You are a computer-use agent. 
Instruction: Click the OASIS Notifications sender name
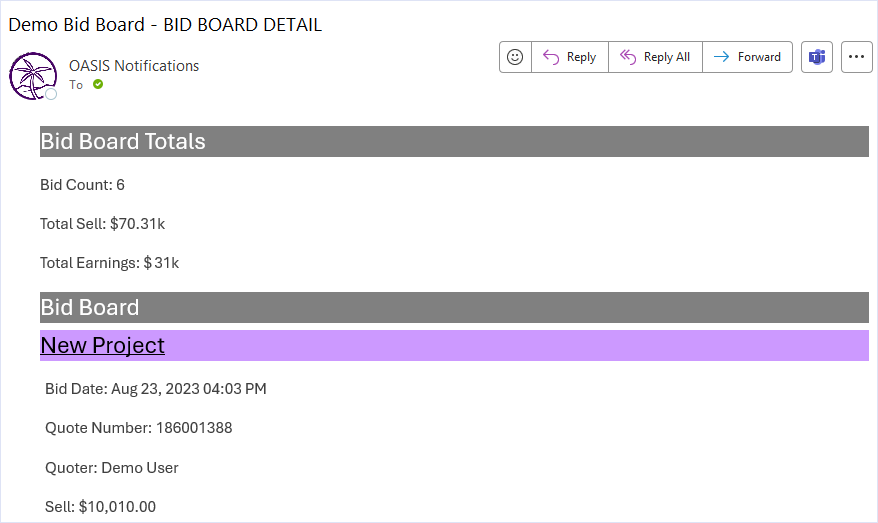coord(134,66)
